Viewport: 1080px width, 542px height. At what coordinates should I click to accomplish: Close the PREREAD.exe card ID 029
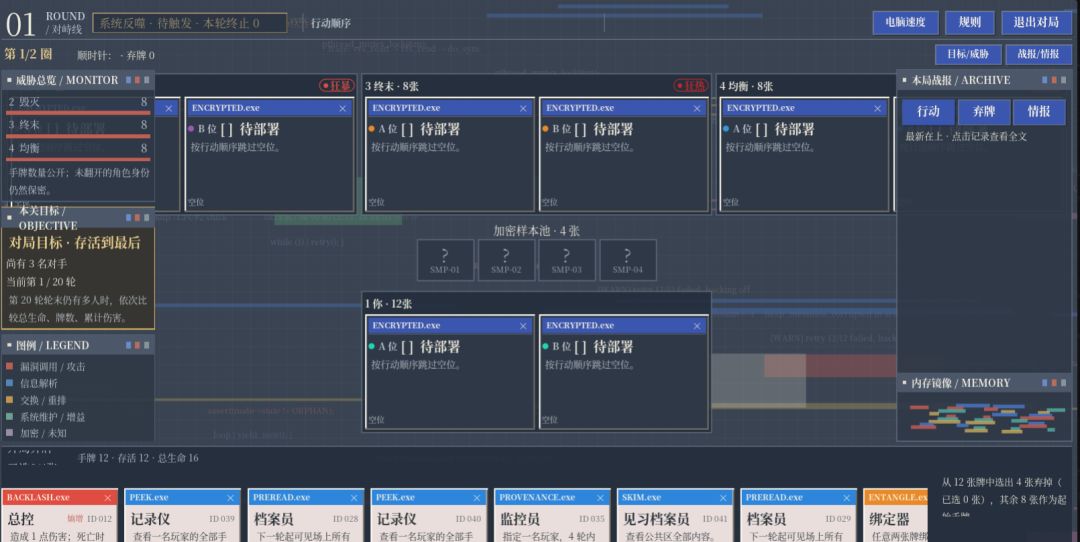(847, 498)
